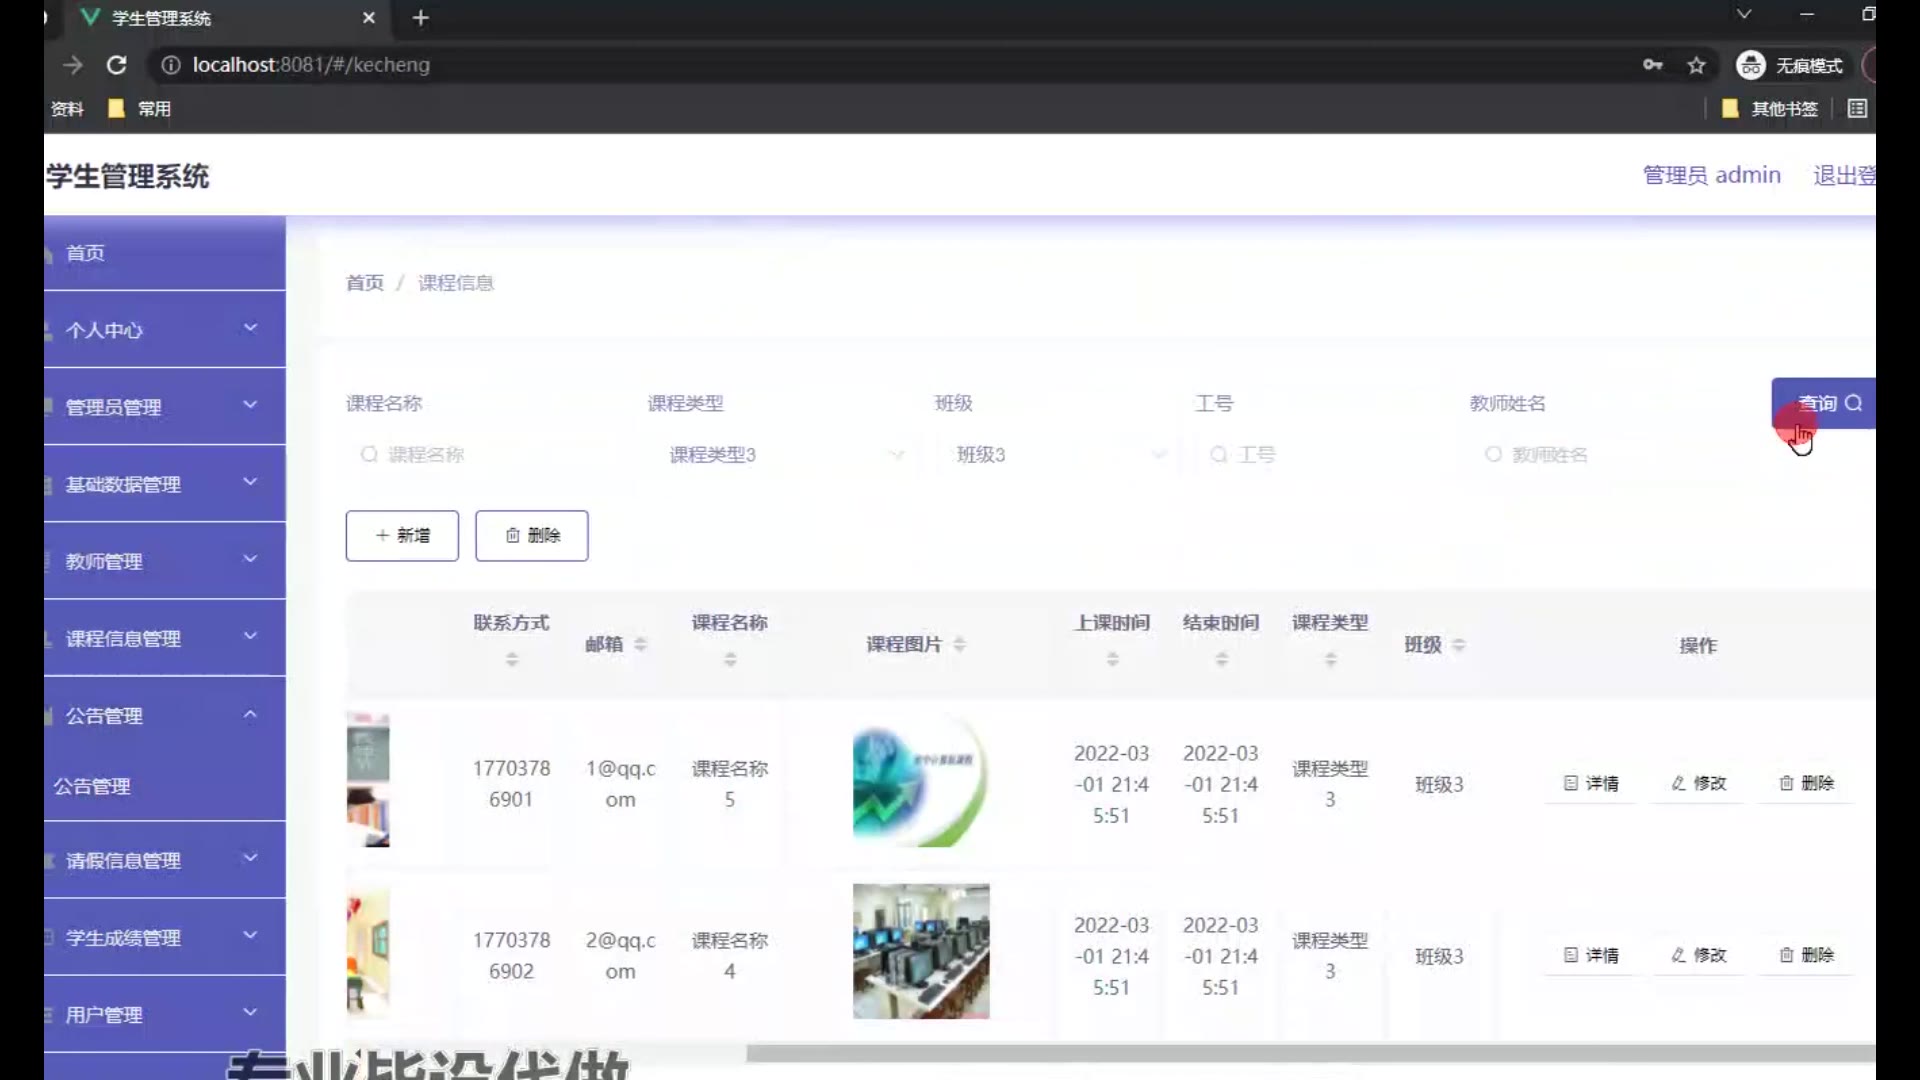Reload the page with the browser refresh icon

[116, 65]
